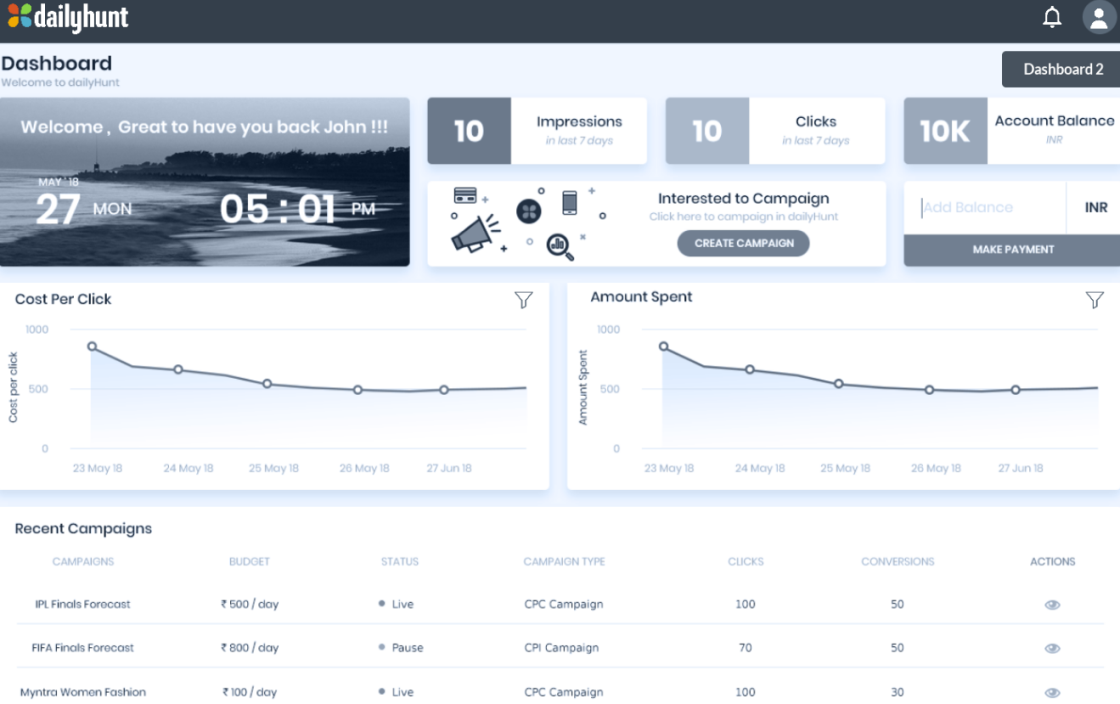Click the CONVERSIONS column header

point(898,562)
